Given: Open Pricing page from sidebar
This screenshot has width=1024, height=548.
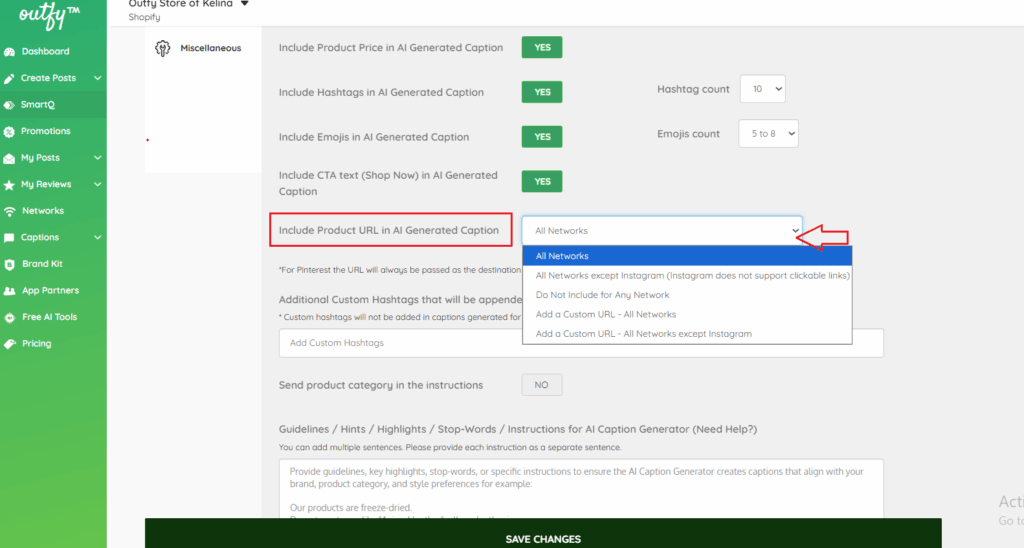Looking at the screenshot, I should 36,344.
